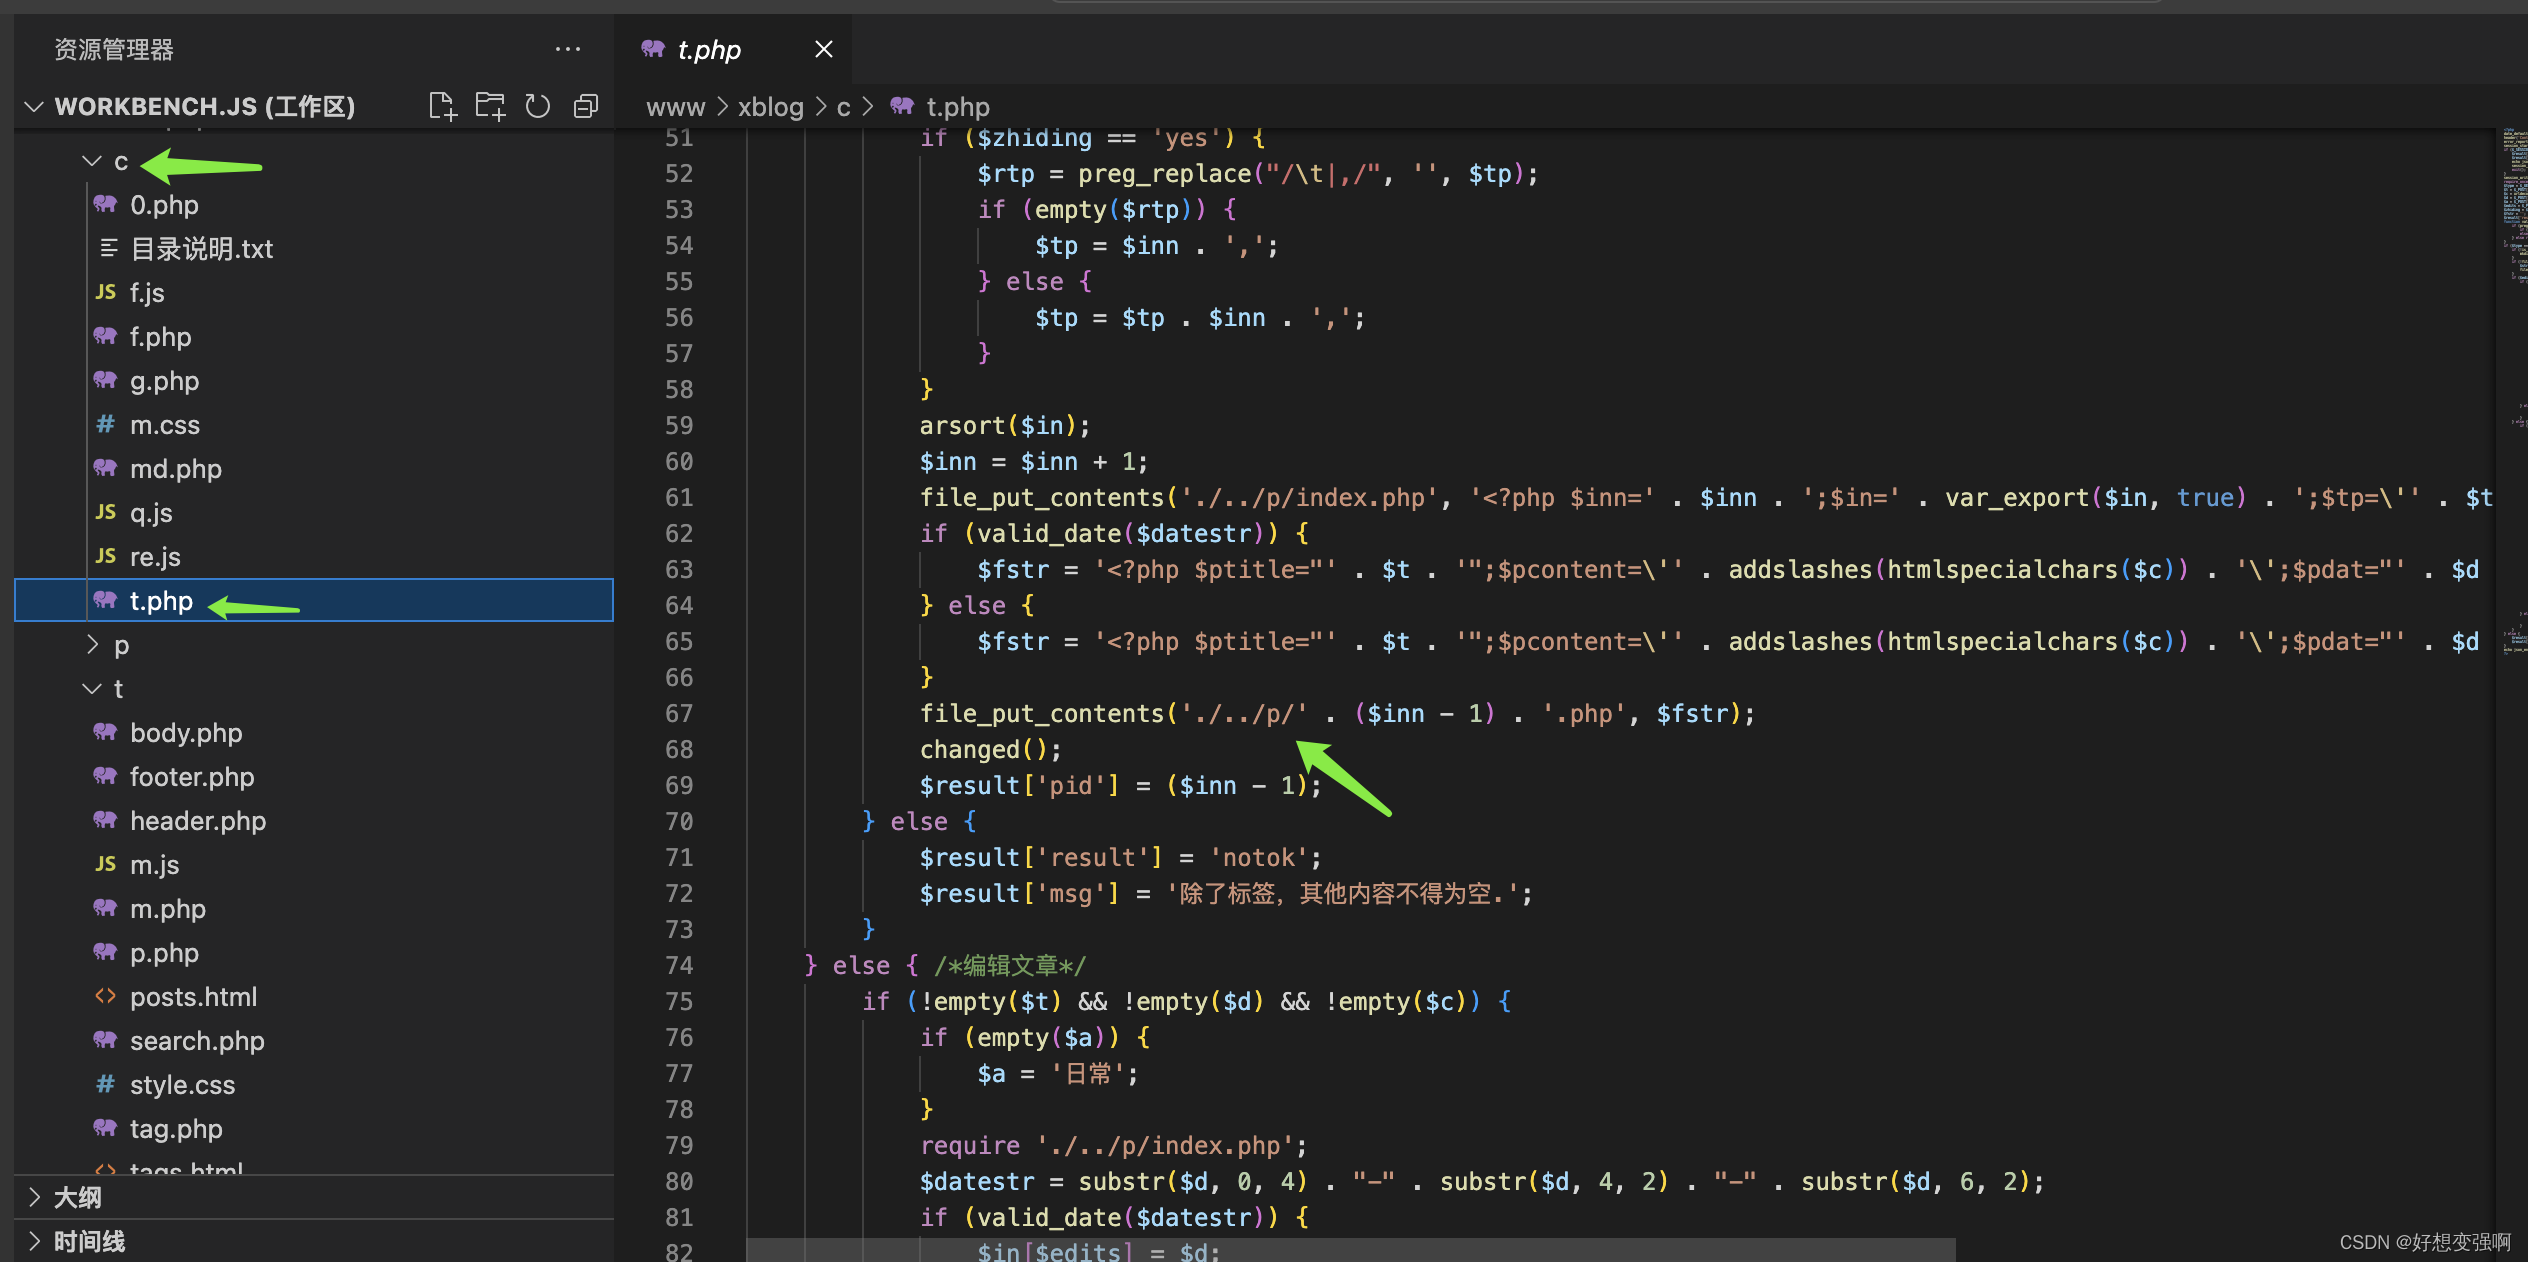Click xblog in the breadcrumb path
The image size is (2528, 1262).
770,107
